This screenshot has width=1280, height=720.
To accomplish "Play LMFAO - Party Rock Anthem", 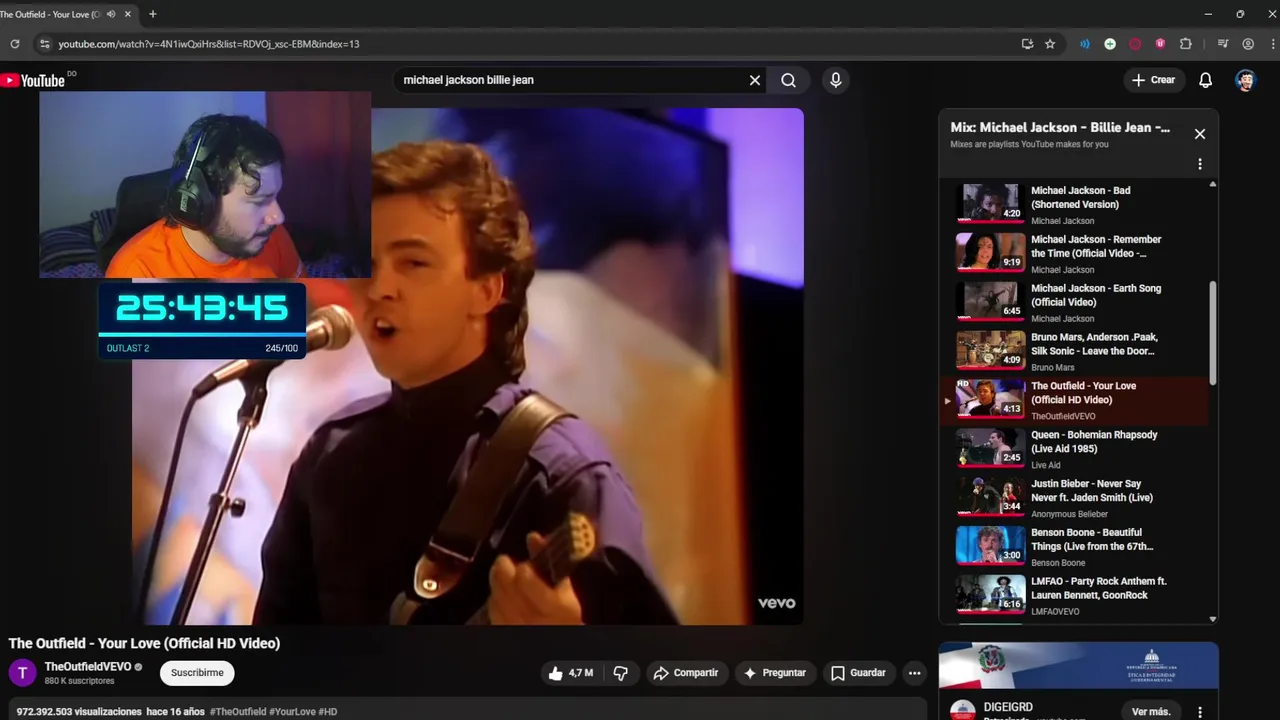I will click(x=1079, y=596).
